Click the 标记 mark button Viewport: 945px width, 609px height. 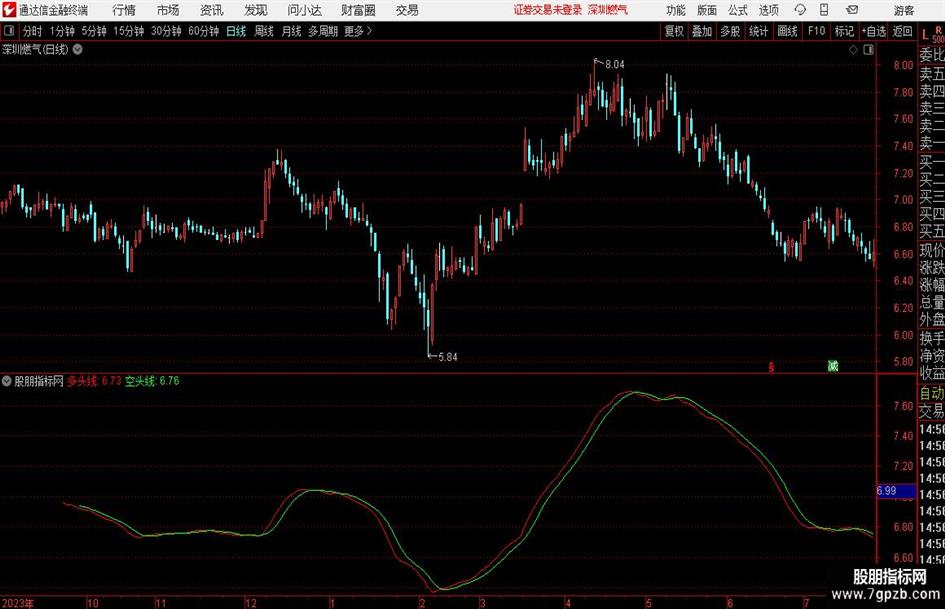pos(844,31)
